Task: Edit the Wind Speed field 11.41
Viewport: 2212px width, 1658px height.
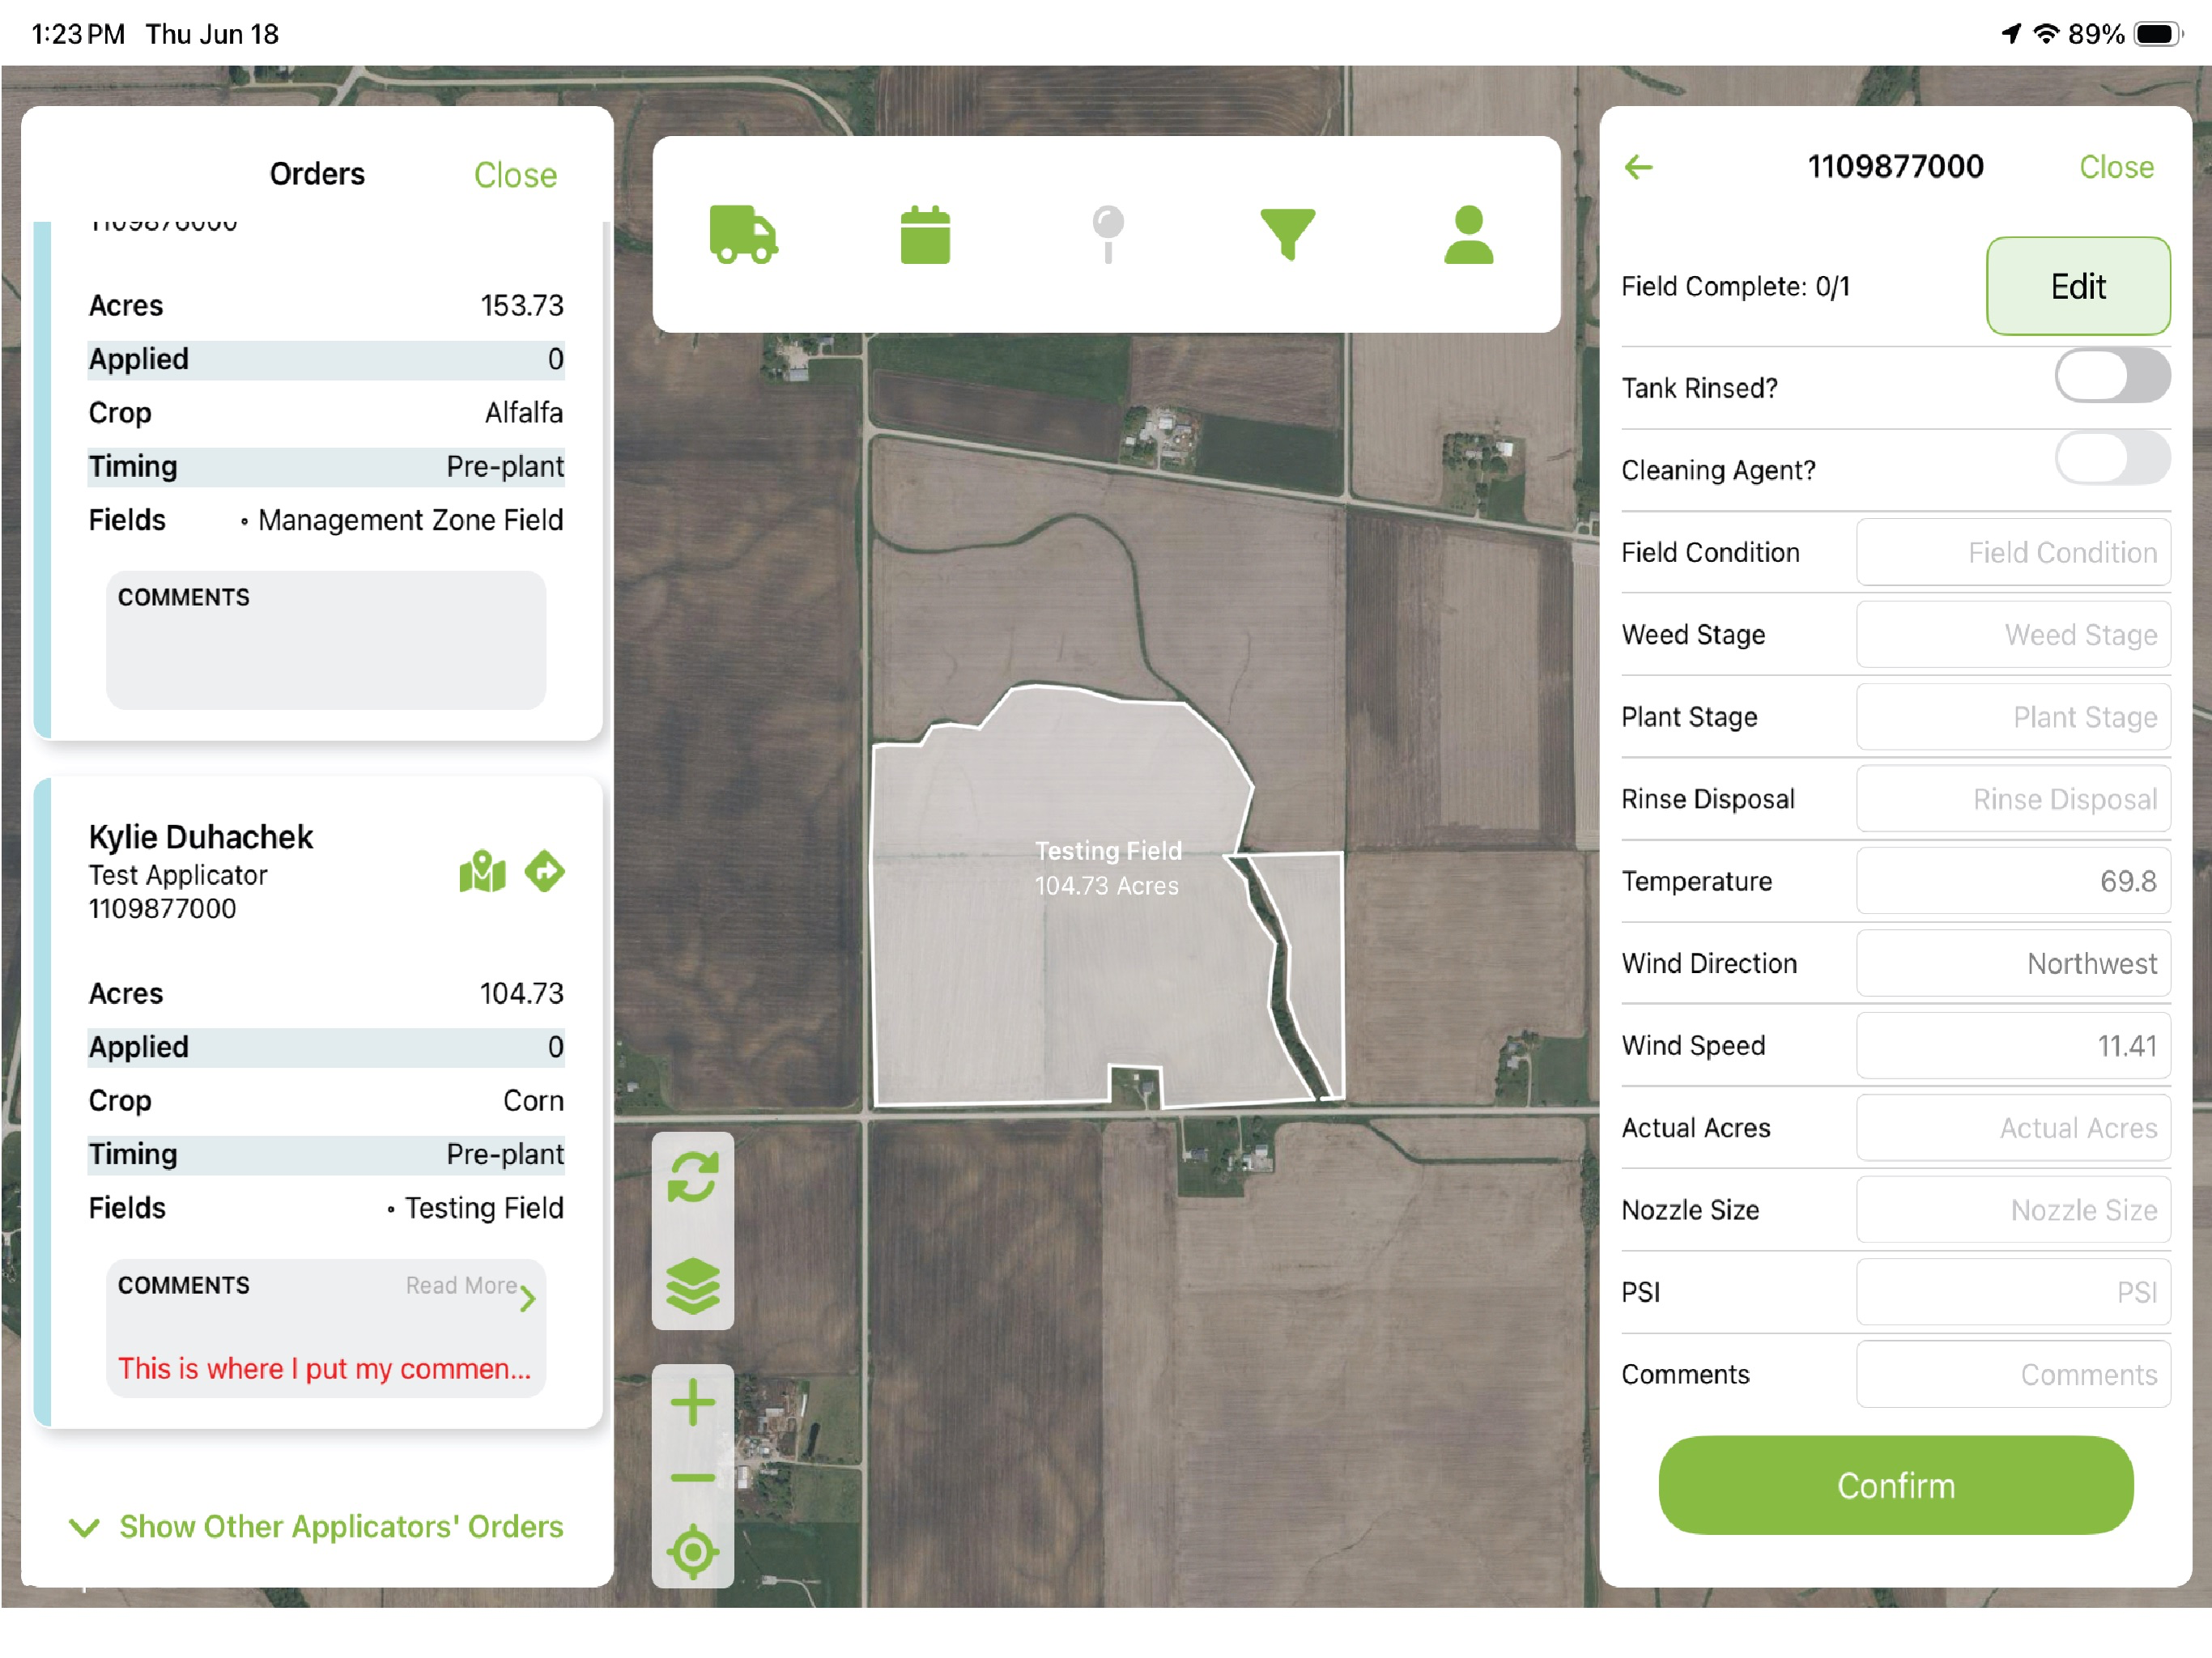Action: pyautogui.click(x=2013, y=1046)
